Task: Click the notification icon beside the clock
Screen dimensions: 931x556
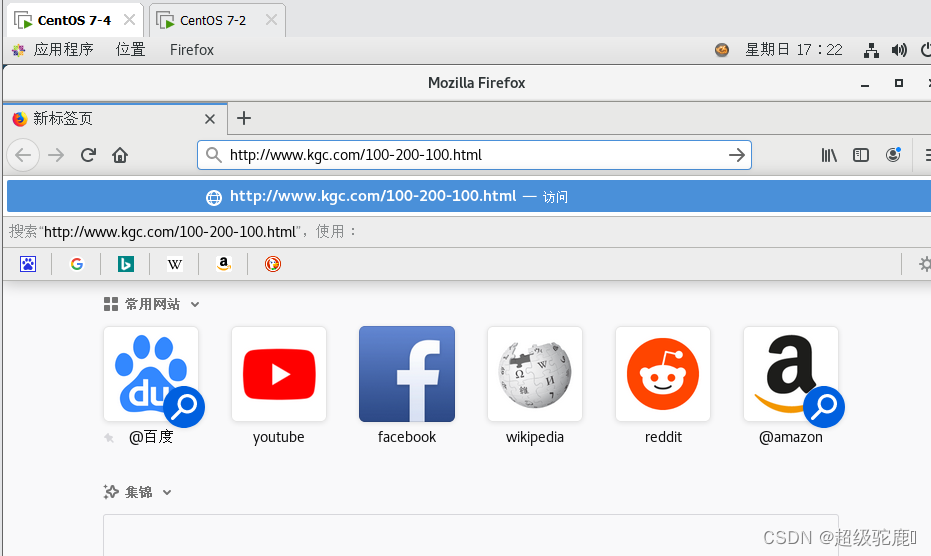Action: point(722,50)
